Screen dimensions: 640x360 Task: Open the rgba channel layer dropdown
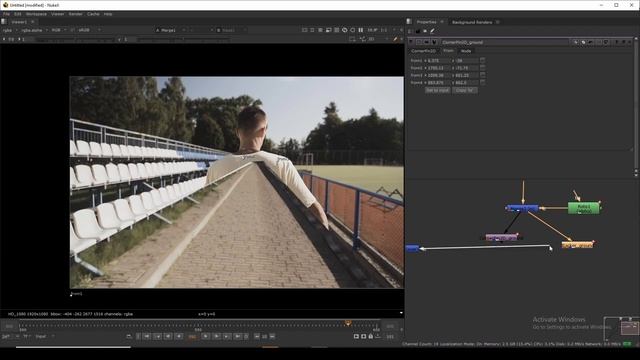tap(10, 30)
